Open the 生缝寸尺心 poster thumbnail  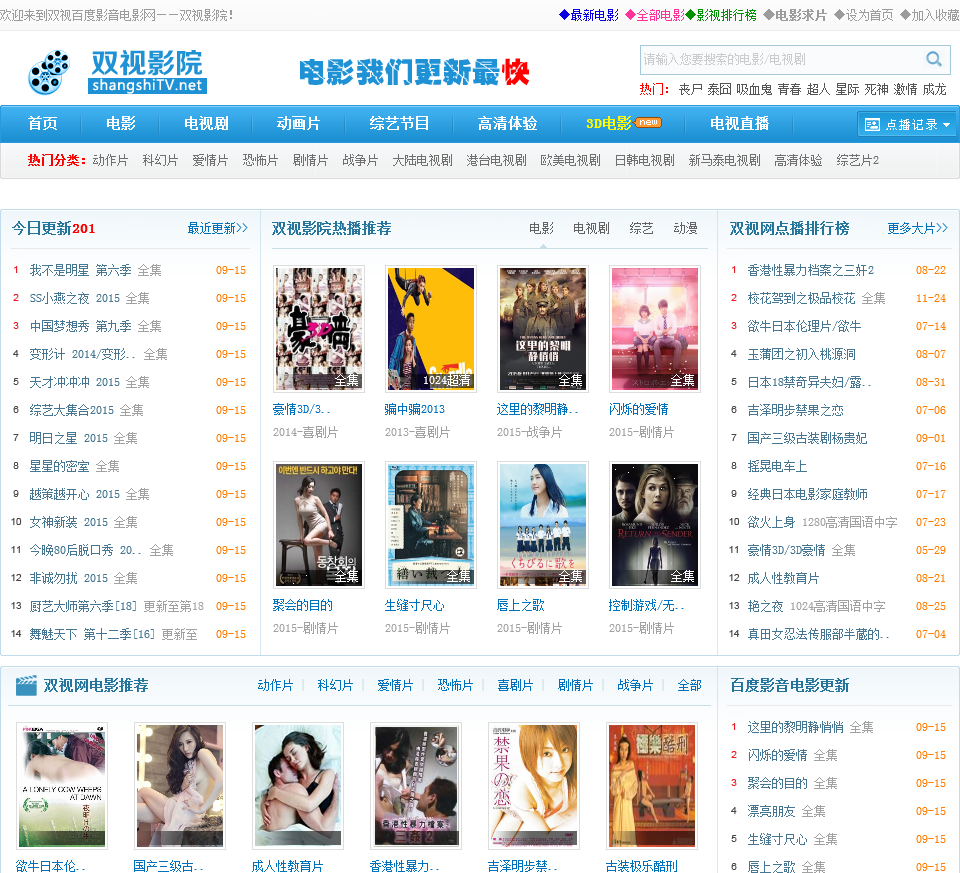pos(431,525)
